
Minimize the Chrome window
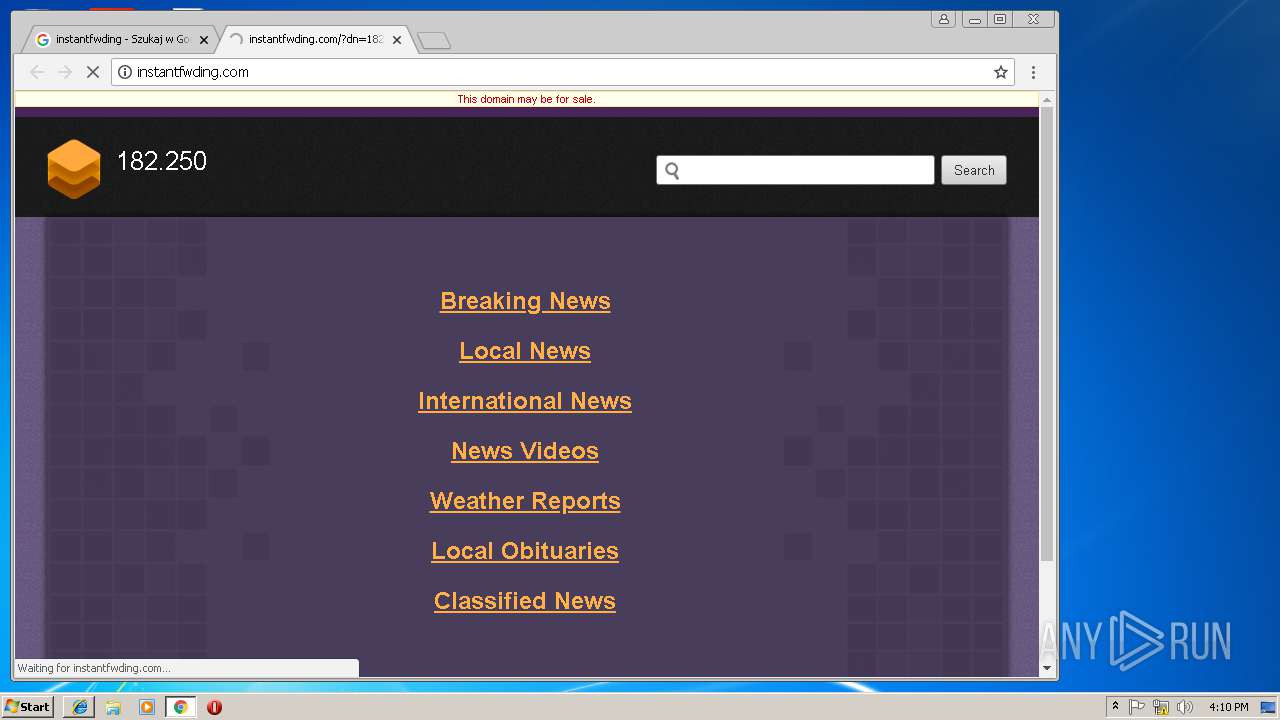[x=975, y=19]
